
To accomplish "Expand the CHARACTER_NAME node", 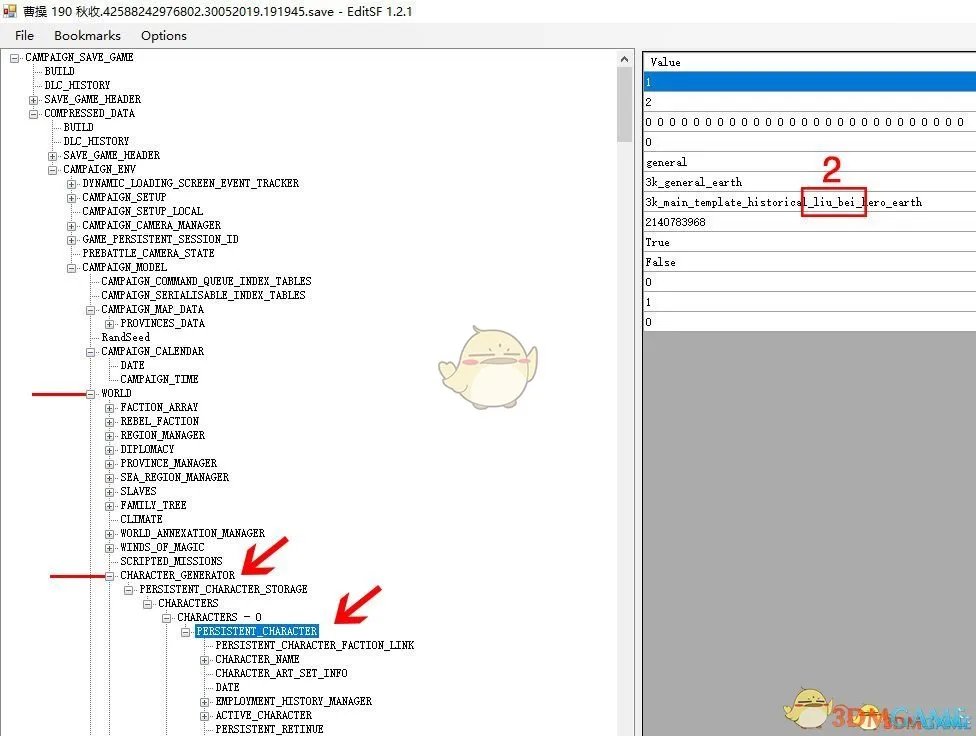I will (205, 660).
